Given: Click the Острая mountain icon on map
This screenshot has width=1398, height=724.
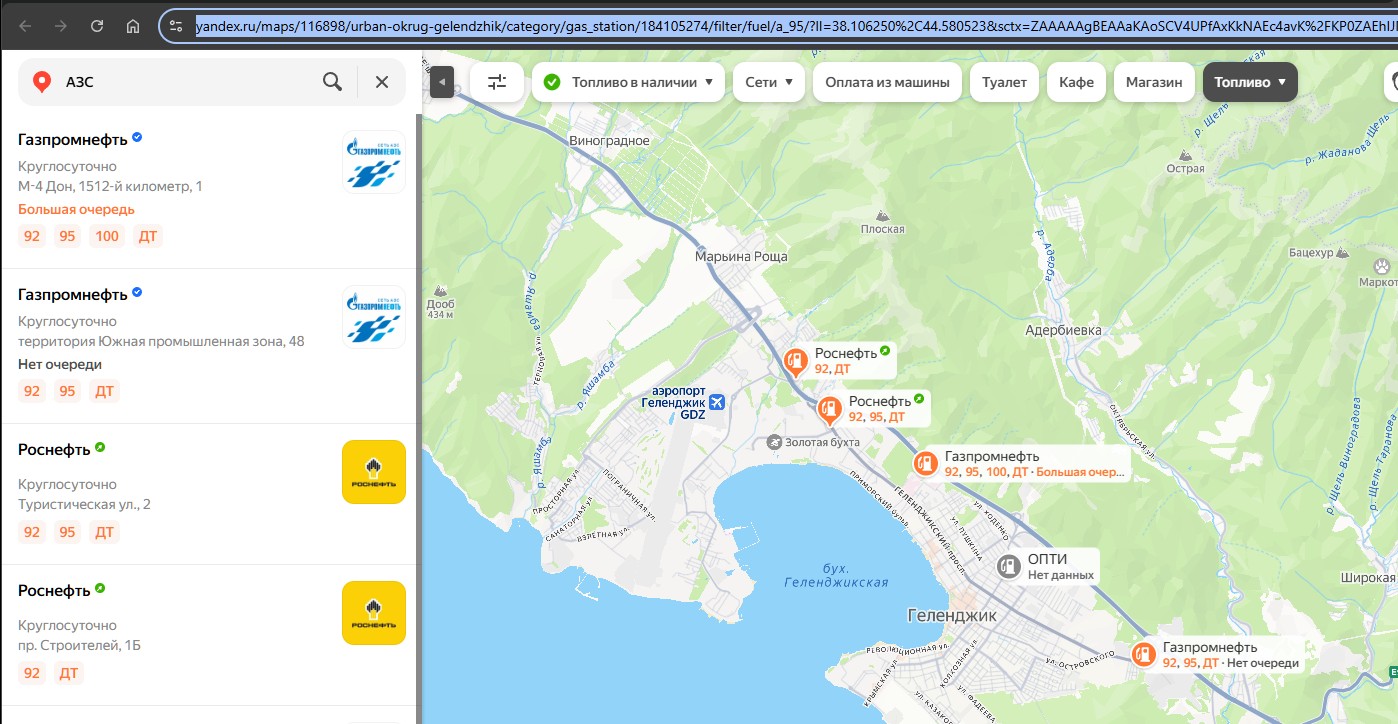Looking at the screenshot, I should [1186, 155].
